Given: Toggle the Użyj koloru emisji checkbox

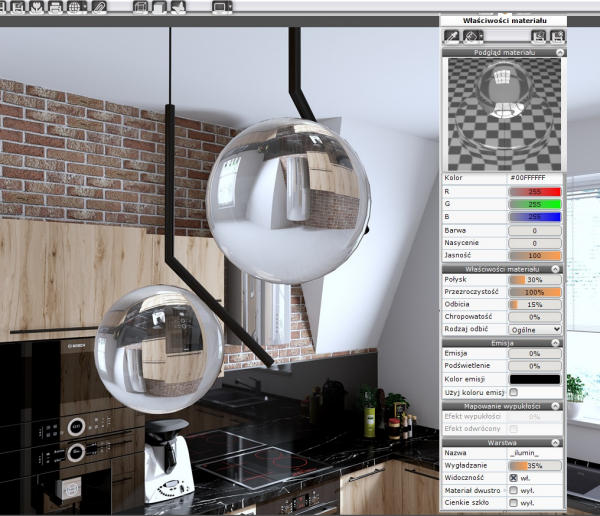Looking at the screenshot, I should click(x=514, y=392).
